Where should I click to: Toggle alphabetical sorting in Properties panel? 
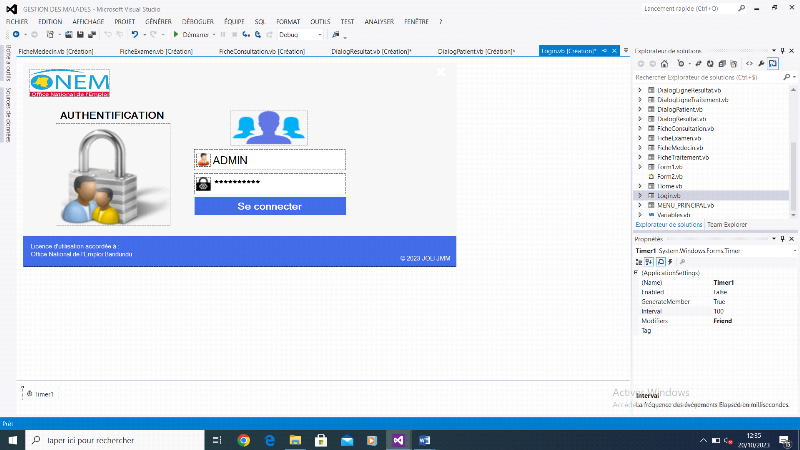[651, 262]
